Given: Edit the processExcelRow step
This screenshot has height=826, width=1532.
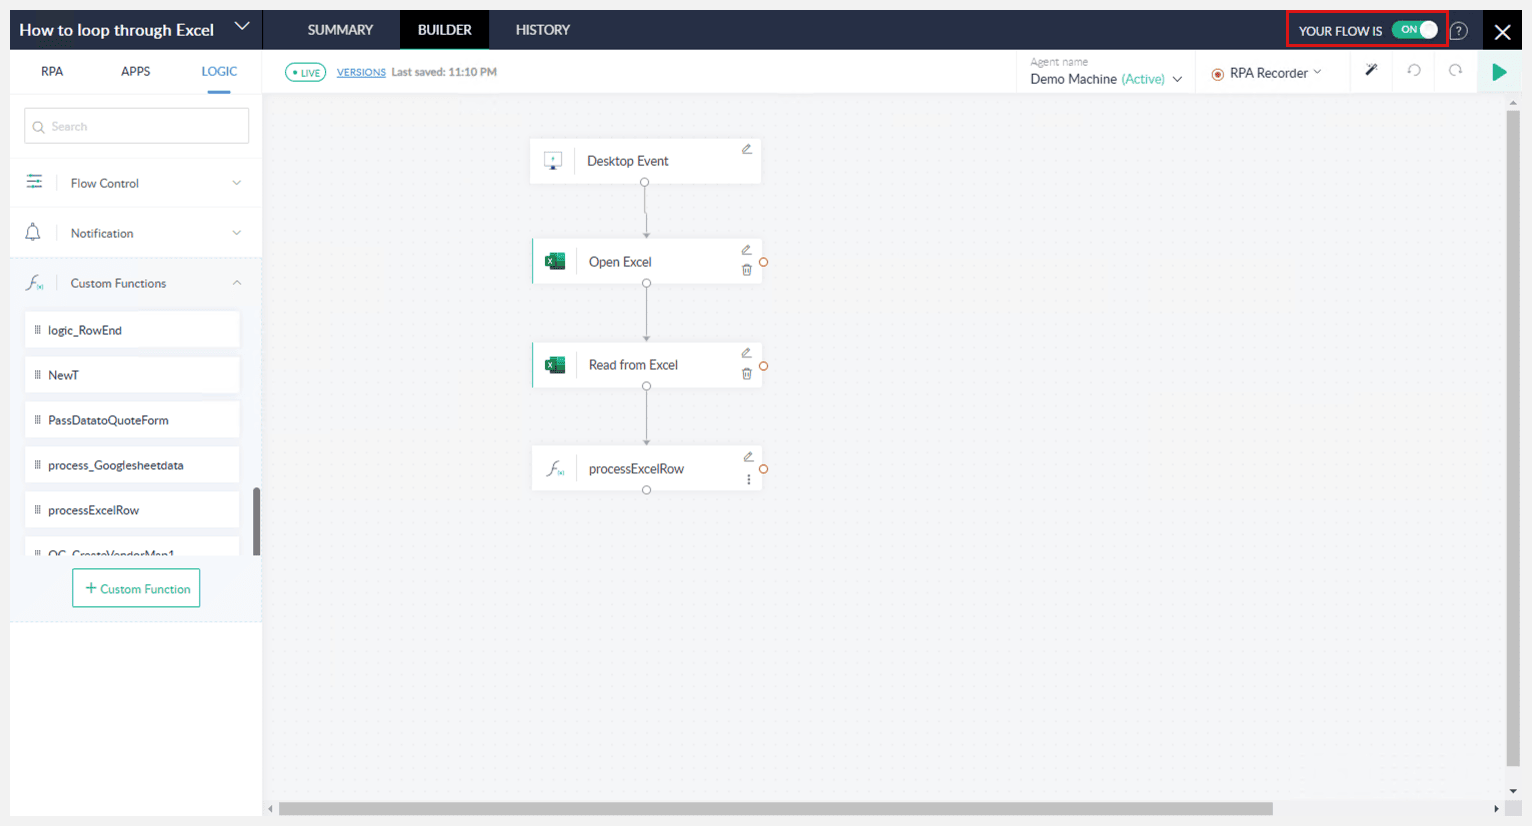Looking at the screenshot, I should [x=747, y=457].
